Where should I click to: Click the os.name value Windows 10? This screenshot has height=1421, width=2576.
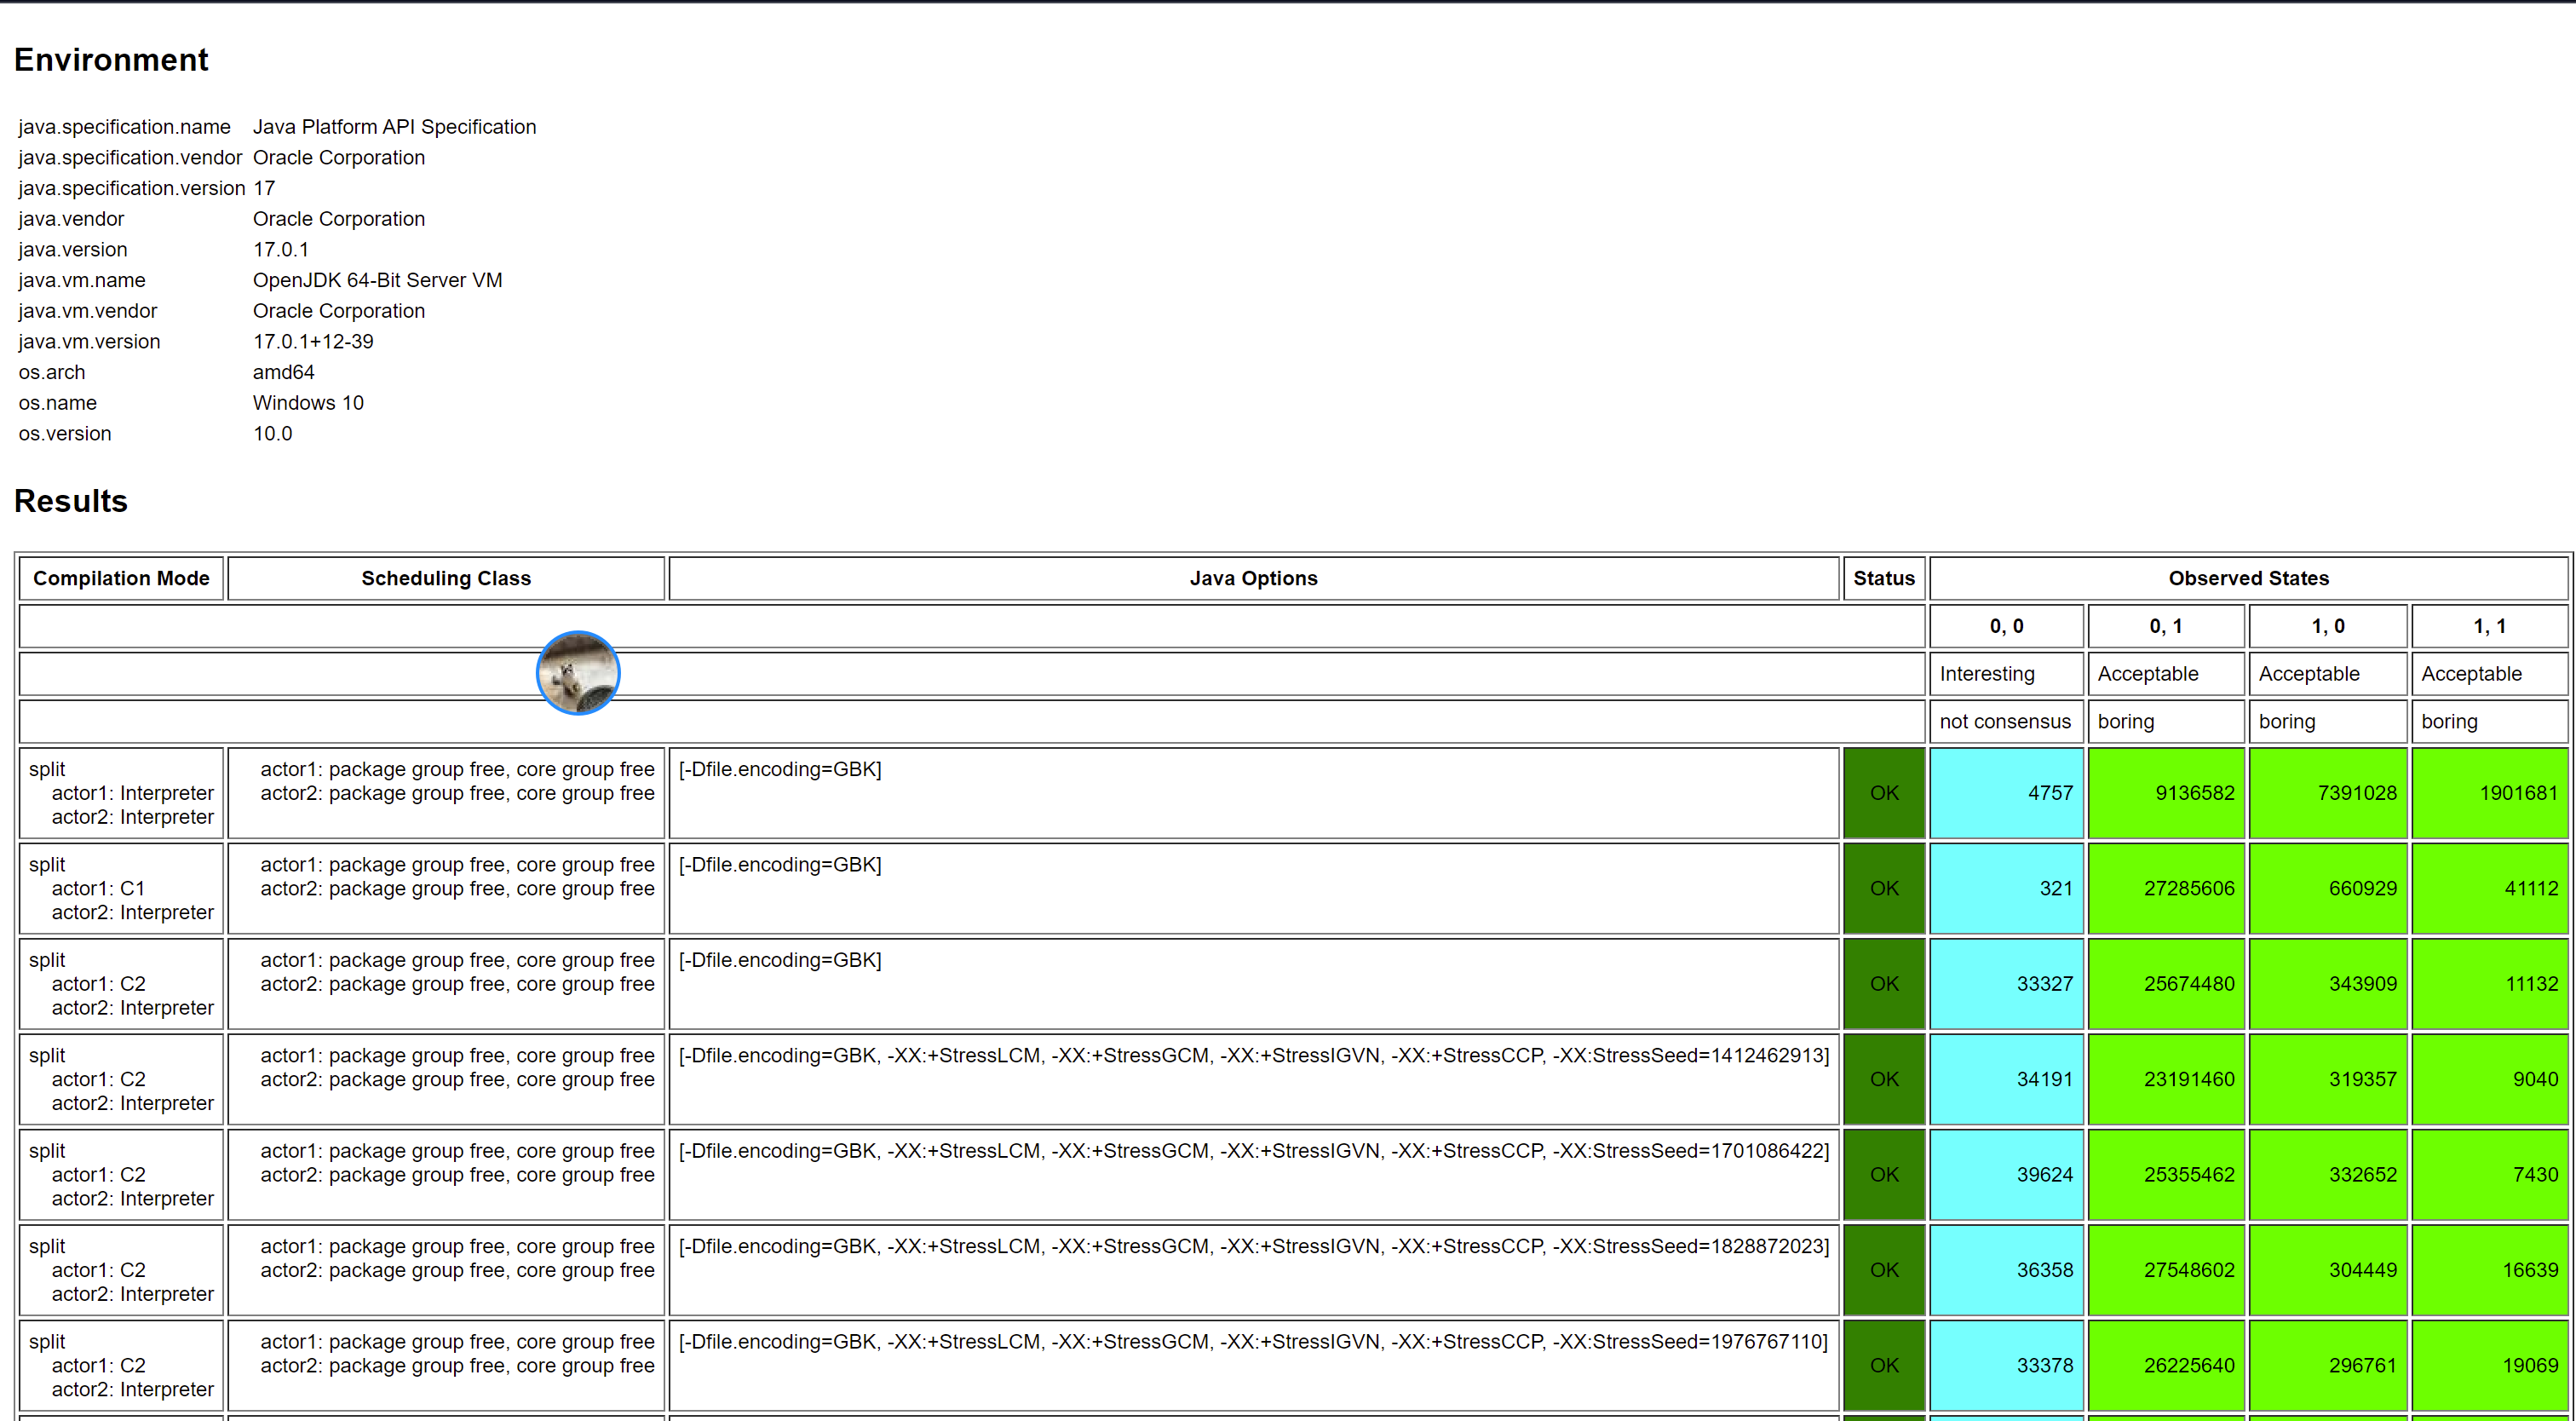[308, 403]
